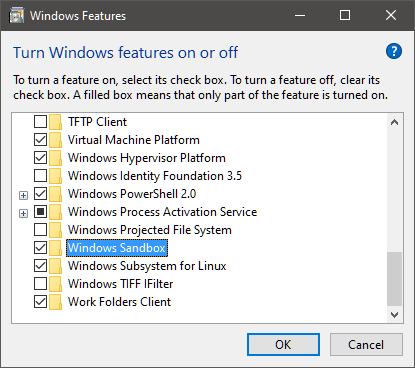Enable the TFTP Client checkbox
Viewport: 415px width, 368px height.
pos(41,122)
